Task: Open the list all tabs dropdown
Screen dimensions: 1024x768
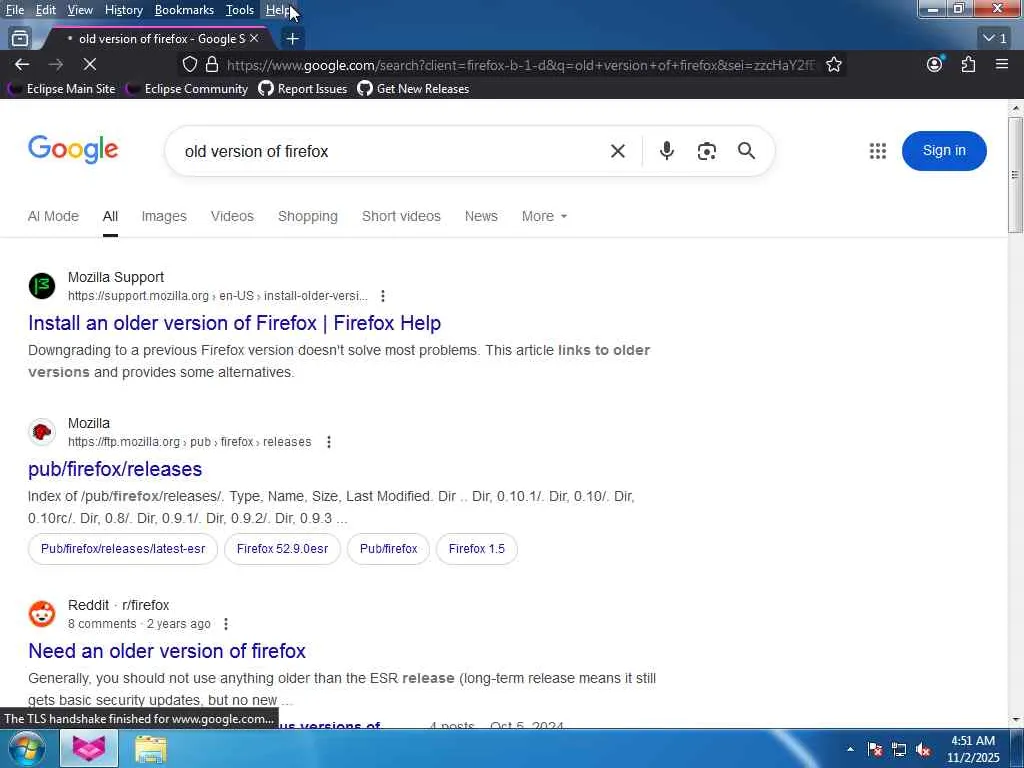Action: 995,39
